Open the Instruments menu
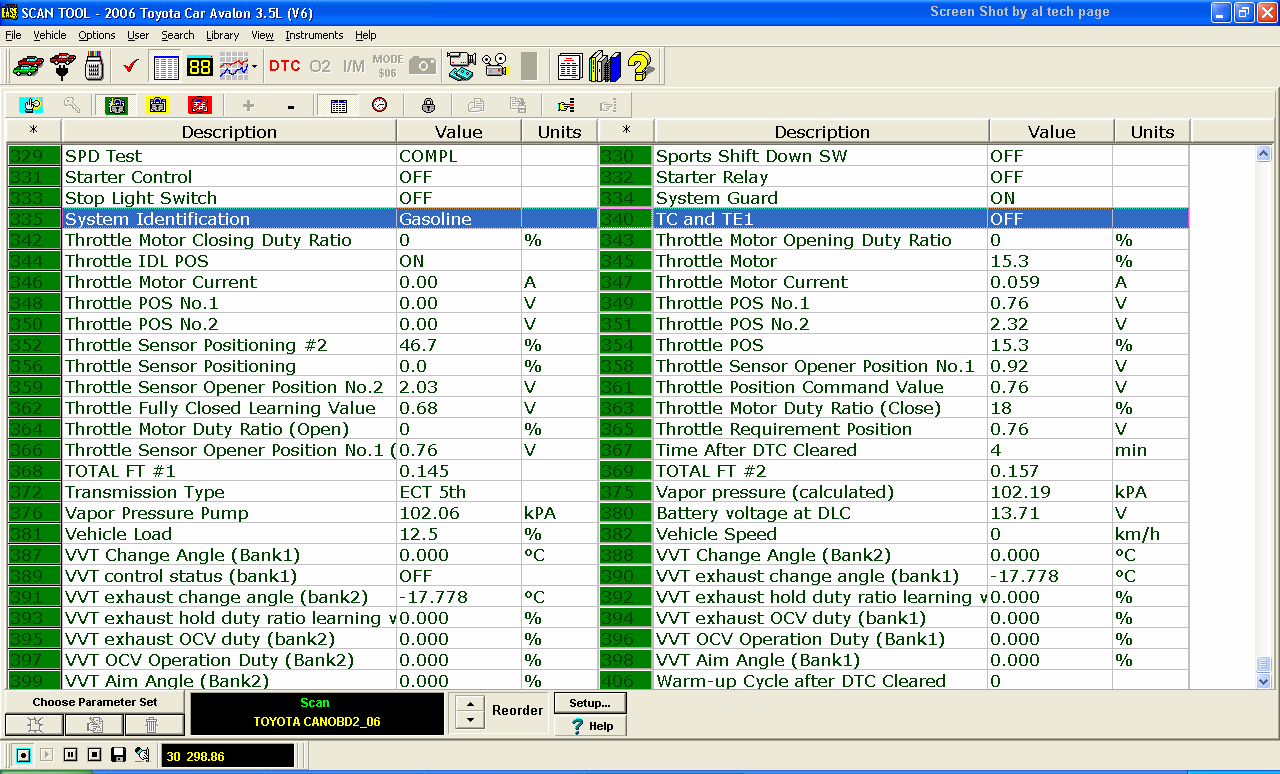The width and height of the screenshot is (1280, 774). 314,35
